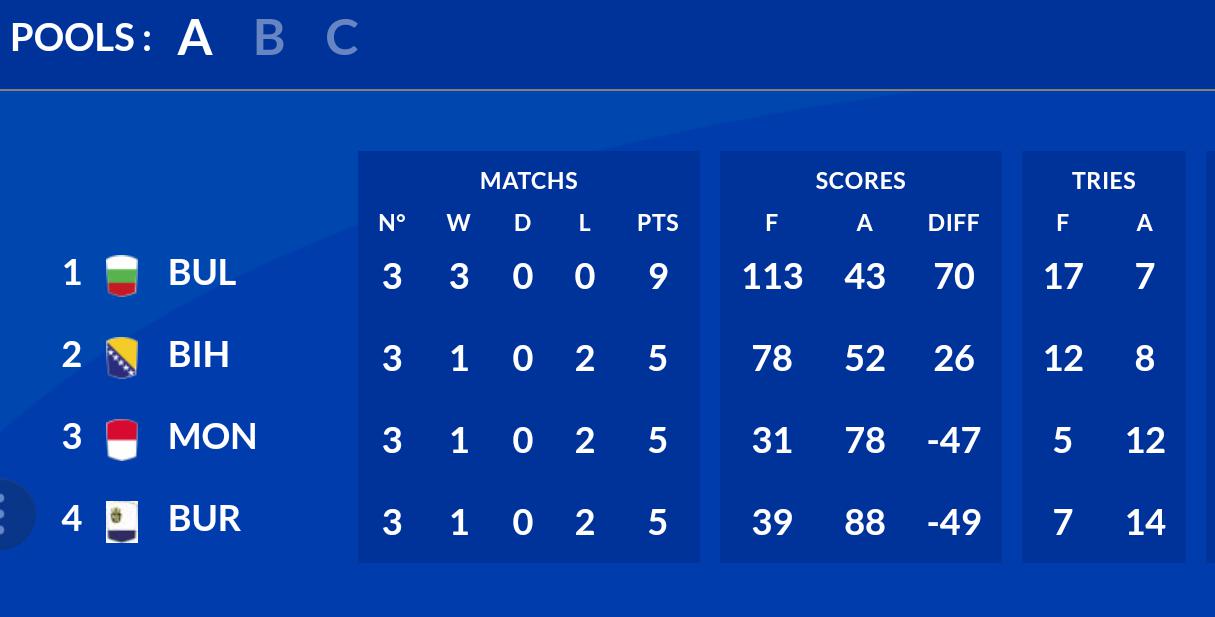Open the BIH team name
The image size is (1215, 617).
pyautogui.click(x=199, y=354)
